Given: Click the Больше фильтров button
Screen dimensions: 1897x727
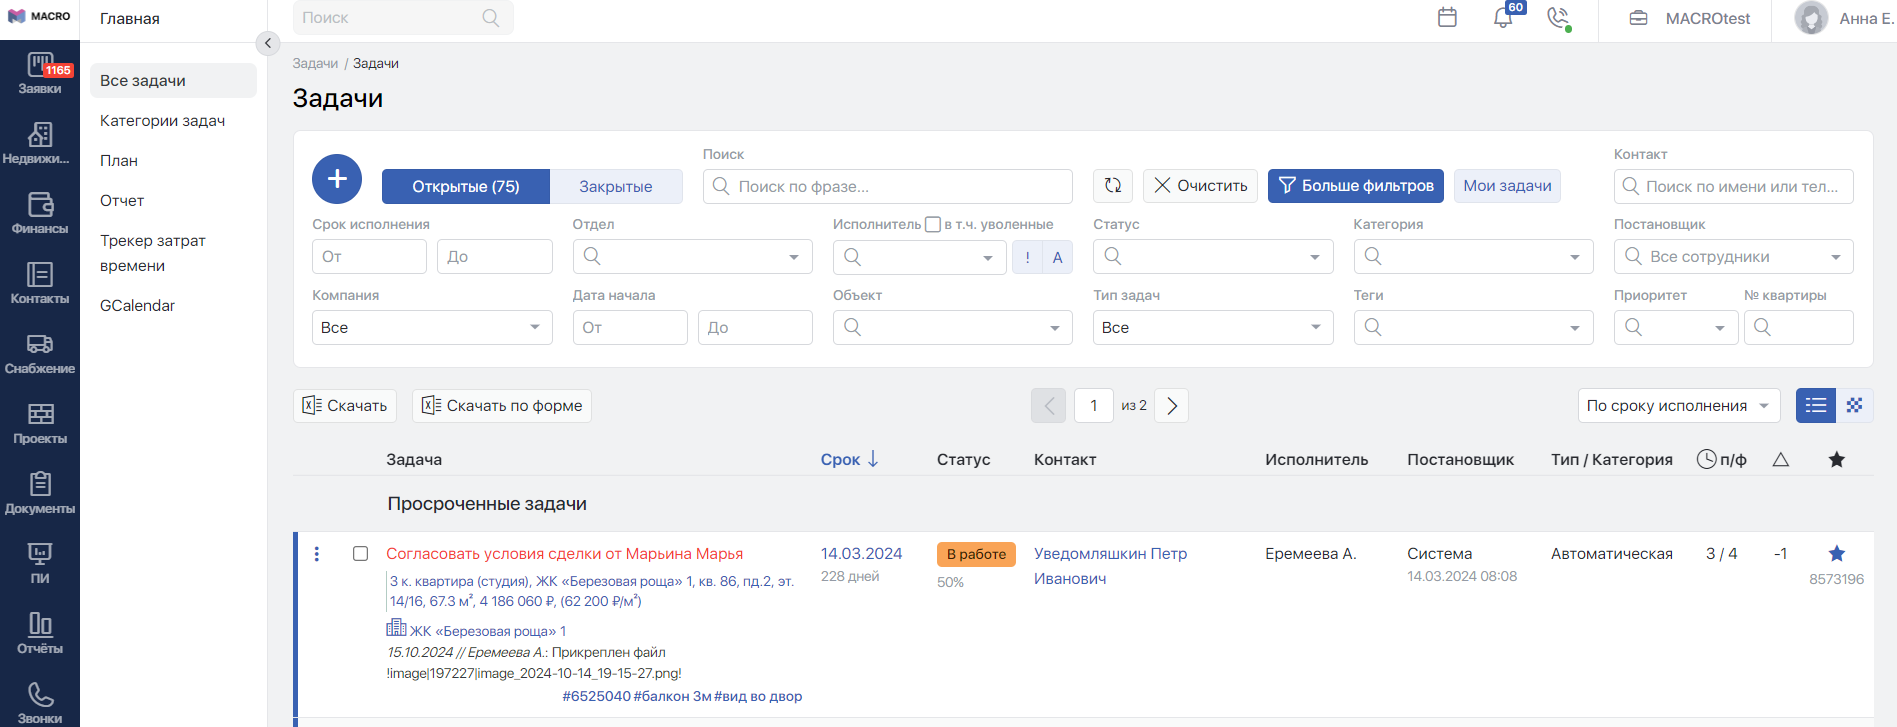Looking at the screenshot, I should point(1355,186).
